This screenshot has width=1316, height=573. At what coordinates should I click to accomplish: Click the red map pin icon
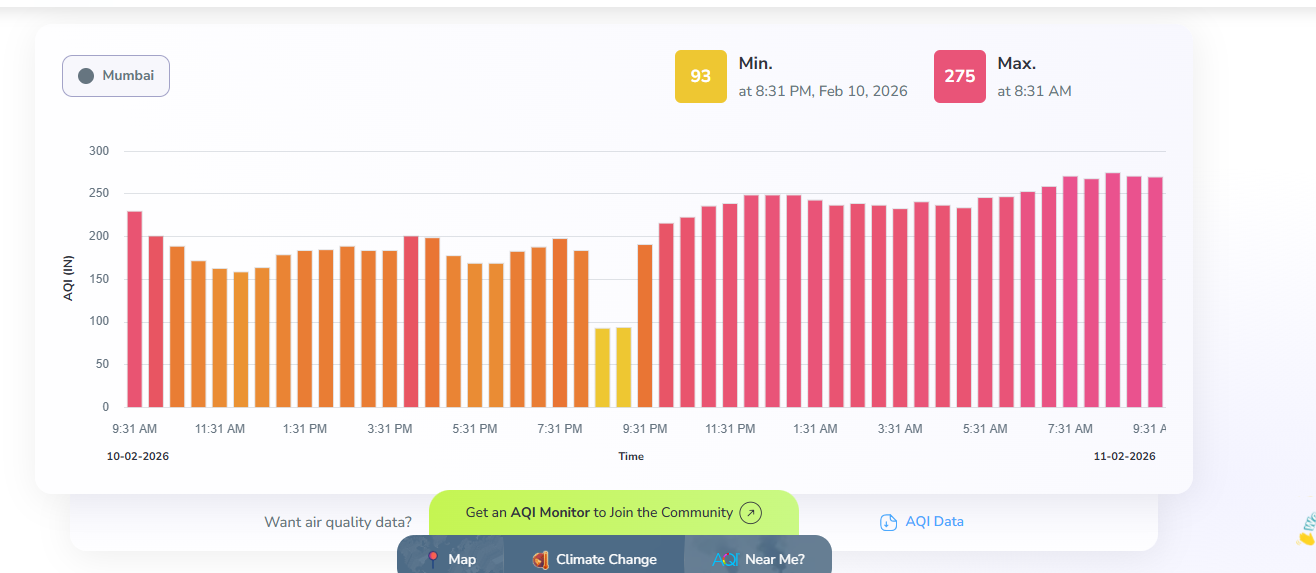(x=433, y=559)
